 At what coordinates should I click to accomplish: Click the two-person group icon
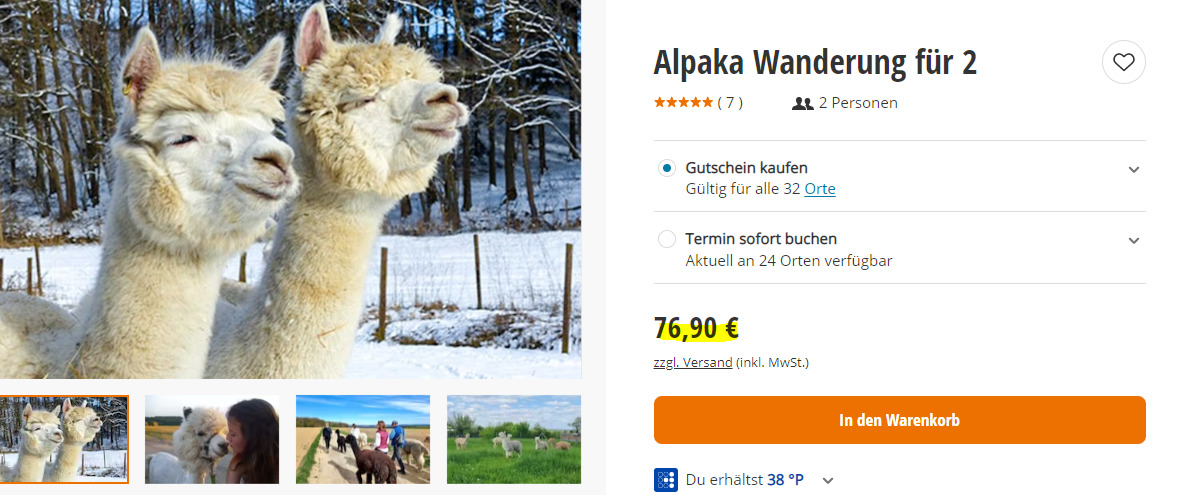[802, 103]
